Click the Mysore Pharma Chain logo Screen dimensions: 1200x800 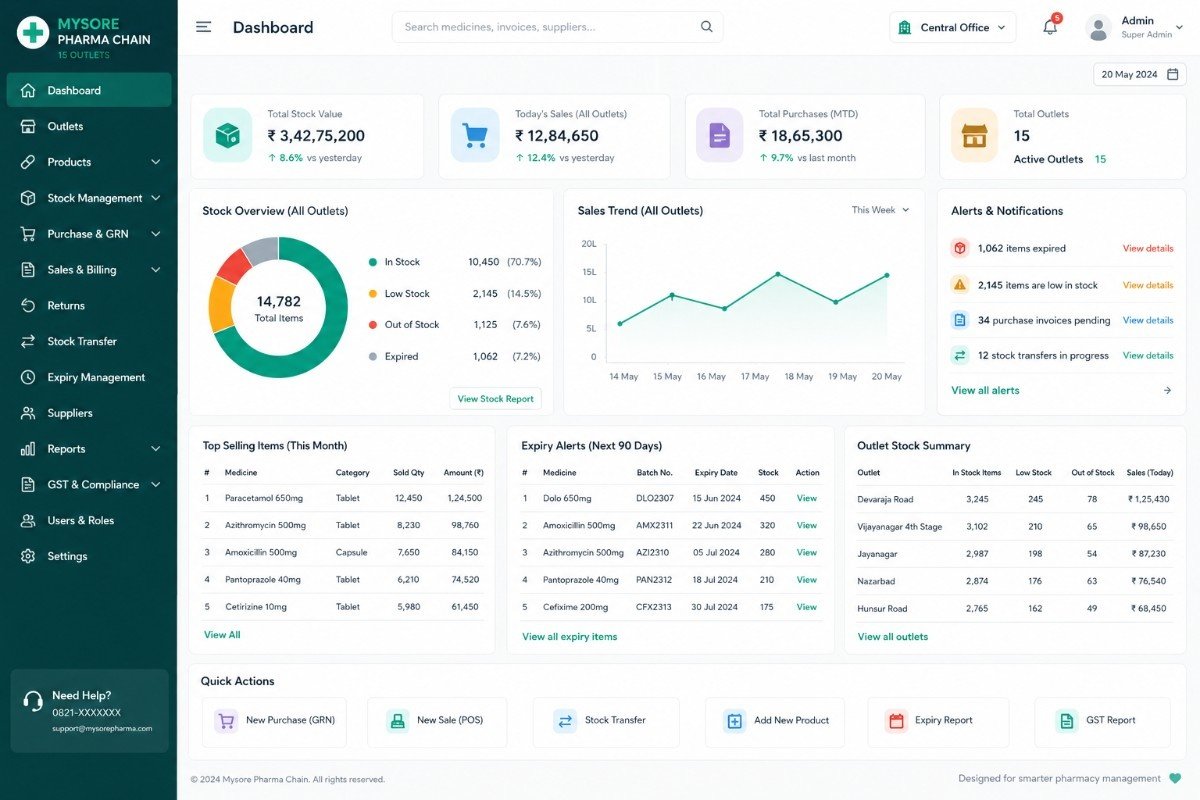33,32
